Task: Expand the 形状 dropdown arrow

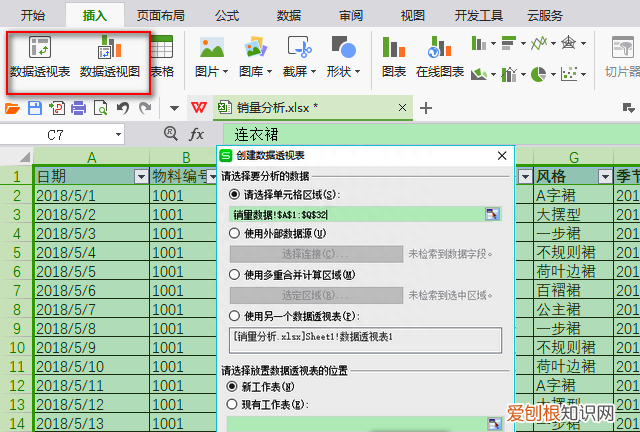Action: 358,72
